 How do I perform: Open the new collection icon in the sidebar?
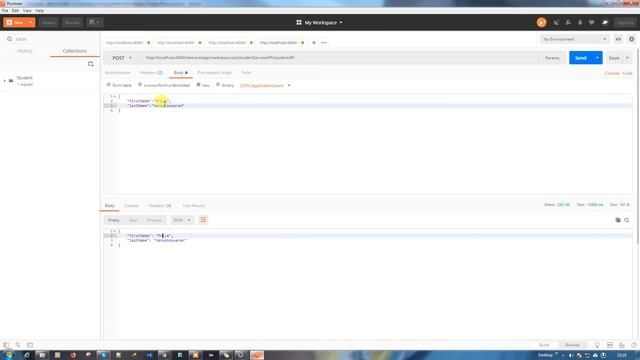(x=91, y=64)
